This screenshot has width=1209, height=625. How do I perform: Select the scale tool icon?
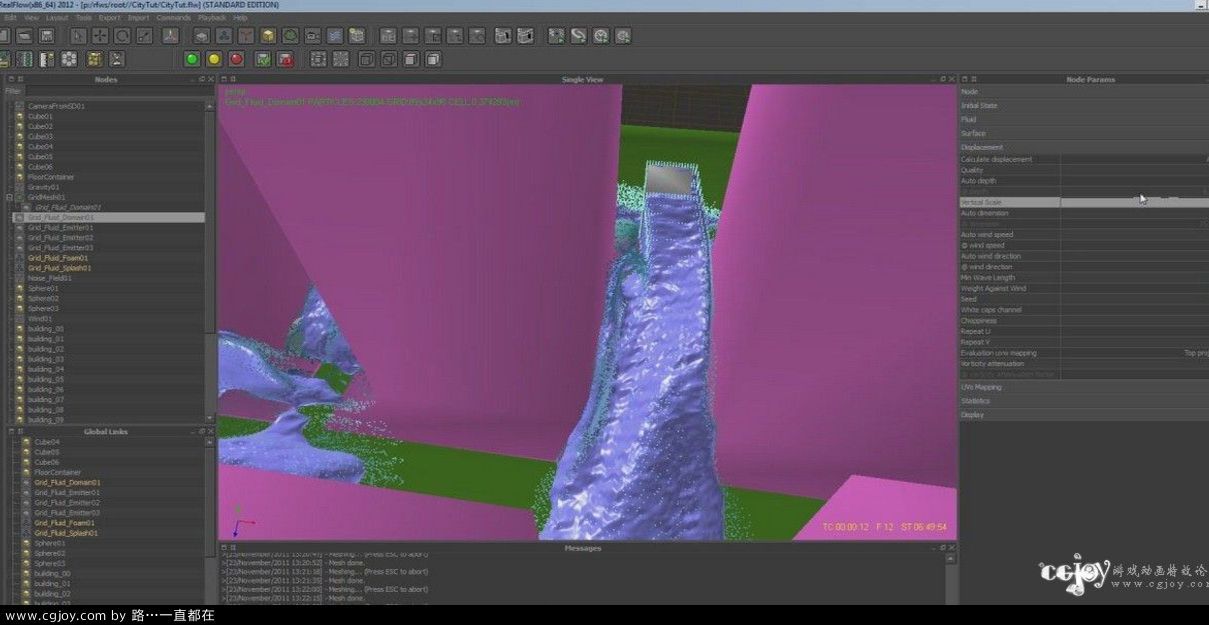(144, 35)
